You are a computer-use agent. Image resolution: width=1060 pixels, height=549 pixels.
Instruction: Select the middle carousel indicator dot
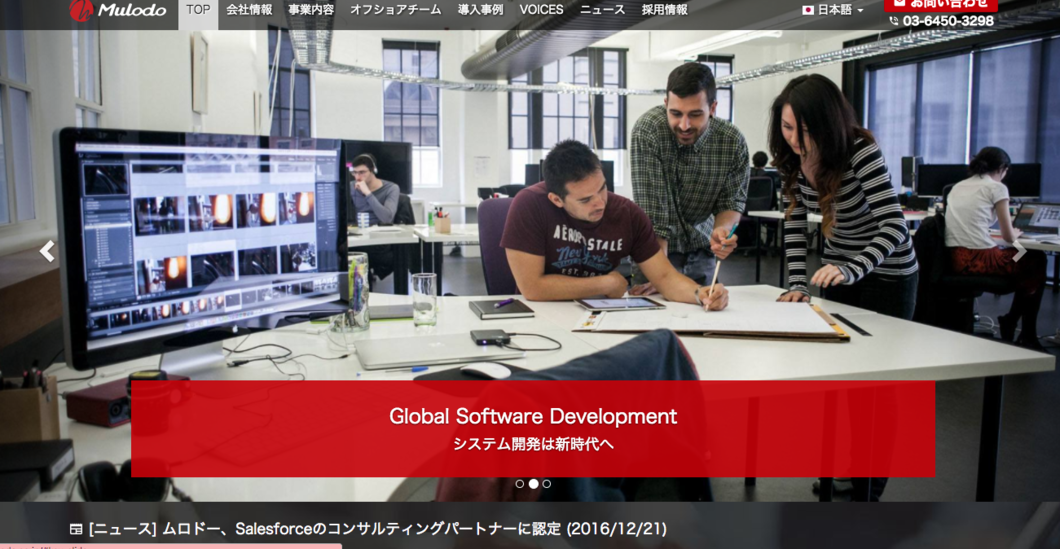[x=533, y=484]
